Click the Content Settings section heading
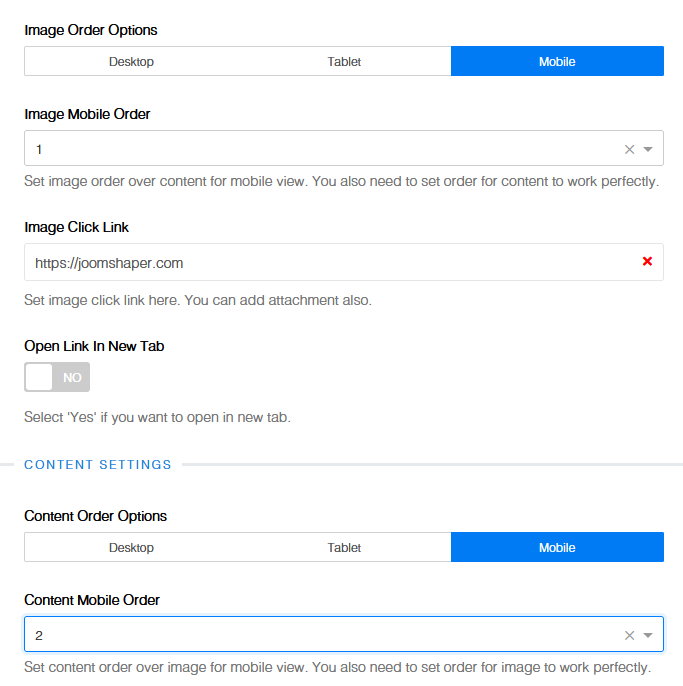The image size is (683, 686). point(98,464)
